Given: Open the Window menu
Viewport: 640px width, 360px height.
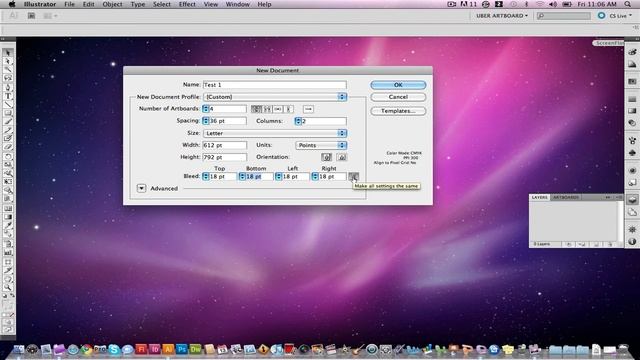Looking at the screenshot, I should (238, 4).
